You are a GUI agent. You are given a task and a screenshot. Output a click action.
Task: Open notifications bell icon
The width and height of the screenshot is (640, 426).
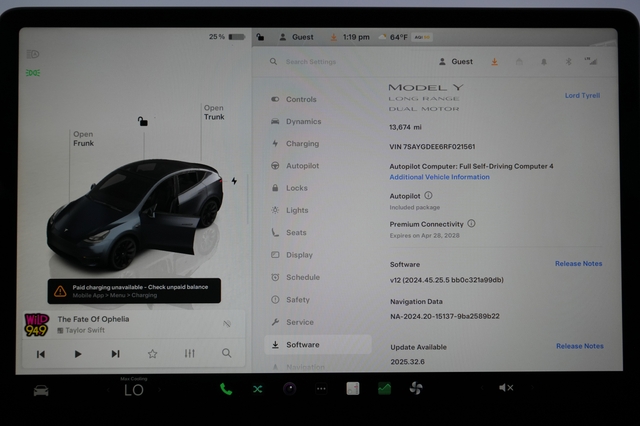pyautogui.click(x=544, y=62)
